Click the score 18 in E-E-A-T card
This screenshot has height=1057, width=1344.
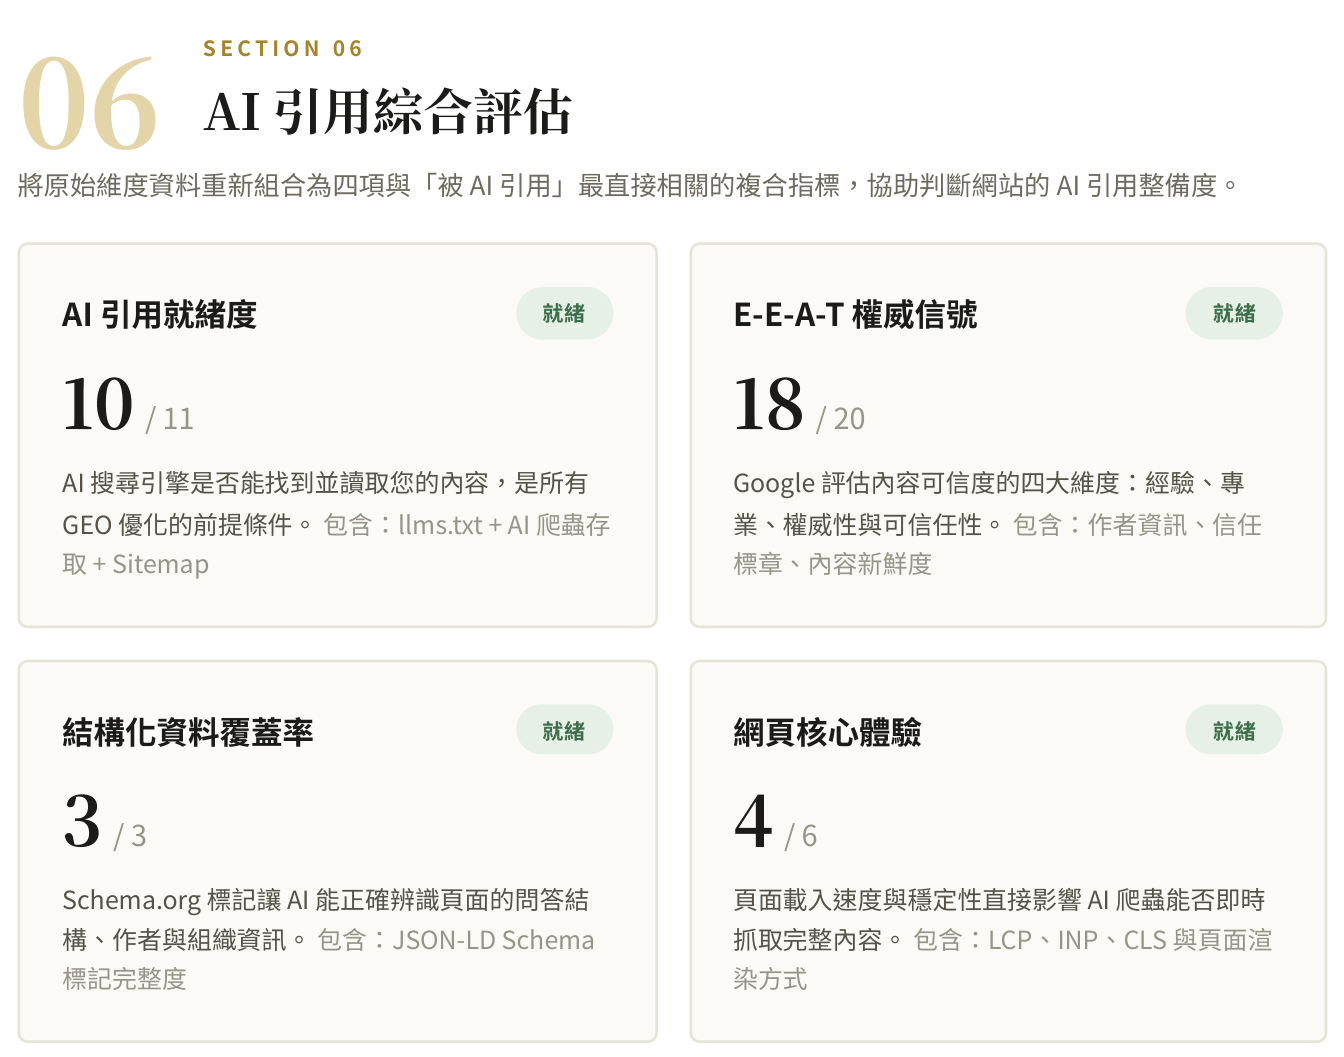click(768, 404)
